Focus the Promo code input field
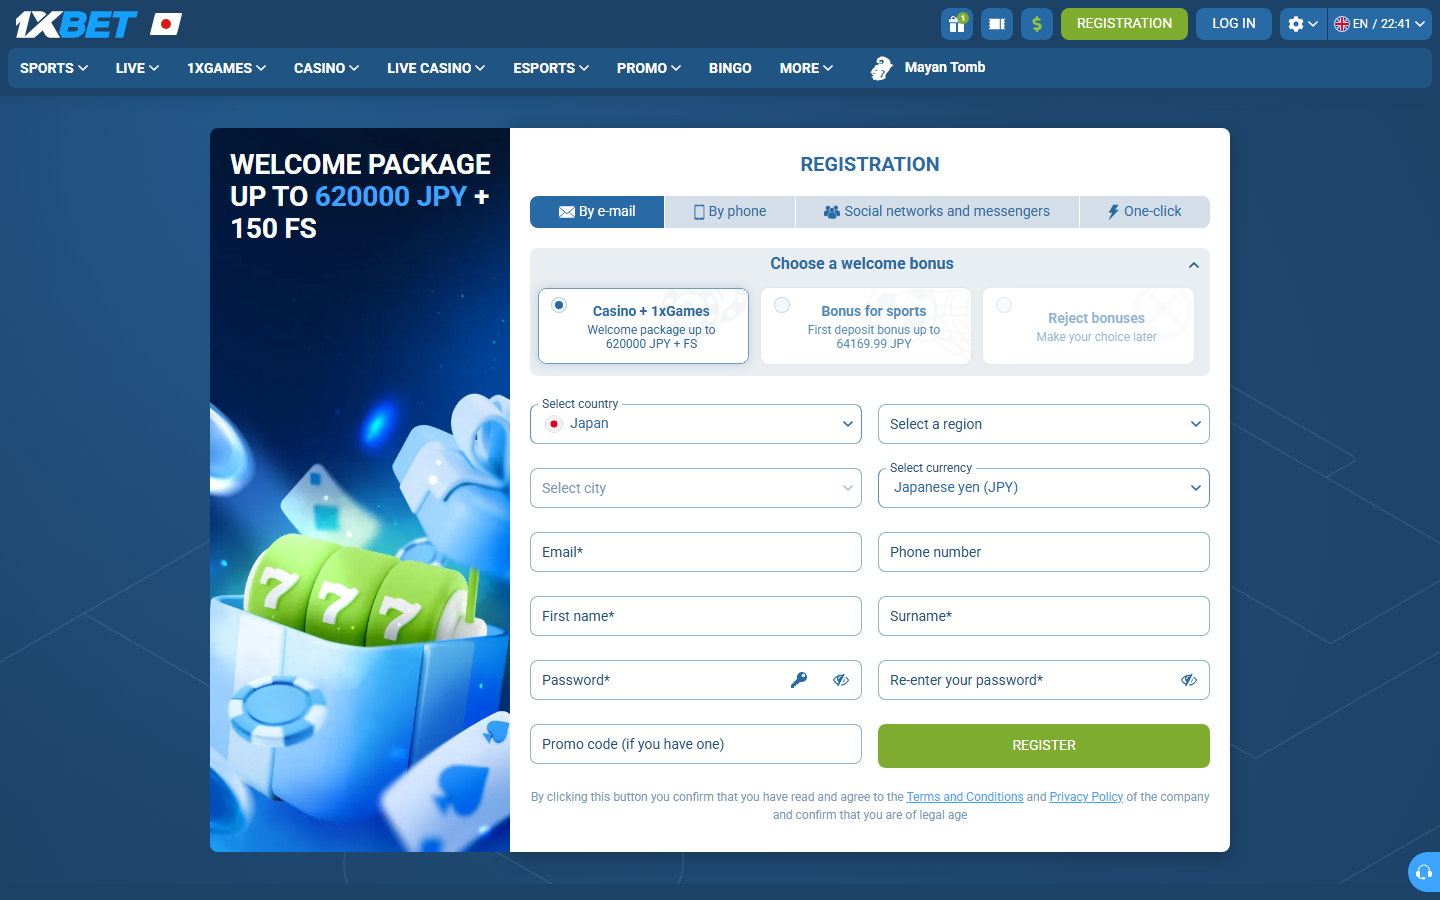Viewport: 1440px width, 900px height. (x=696, y=744)
